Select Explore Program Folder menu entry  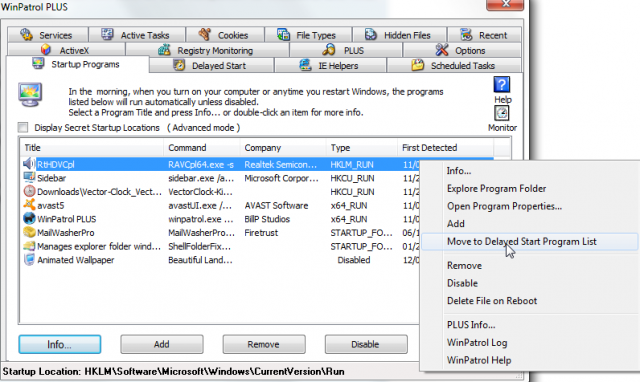pyautogui.click(x=496, y=189)
